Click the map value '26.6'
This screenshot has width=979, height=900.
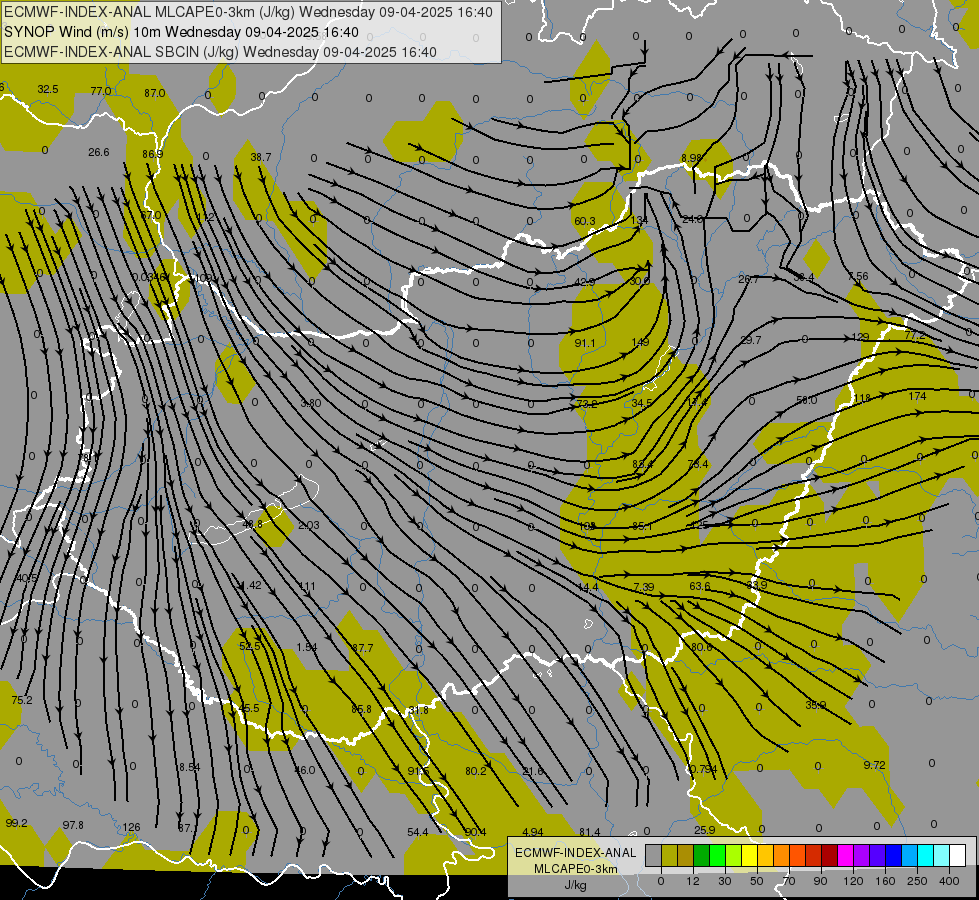(99, 152)
